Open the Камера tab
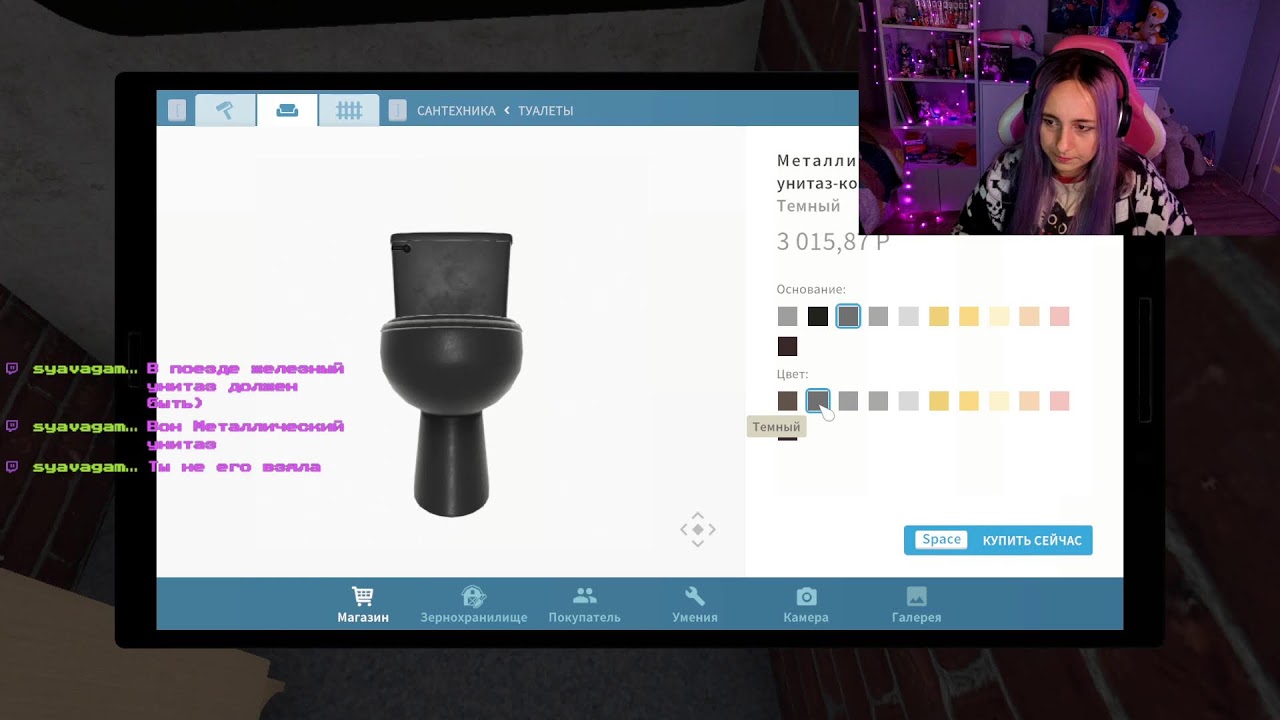This screenshot has height=720, width=1280. point(806,605)
